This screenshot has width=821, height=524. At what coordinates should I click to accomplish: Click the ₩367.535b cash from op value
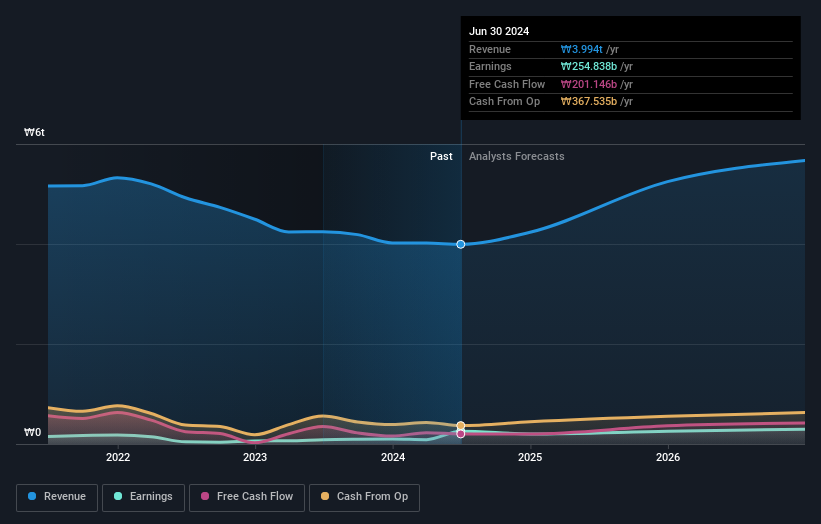pyautogui.click(x=589, y=102)
